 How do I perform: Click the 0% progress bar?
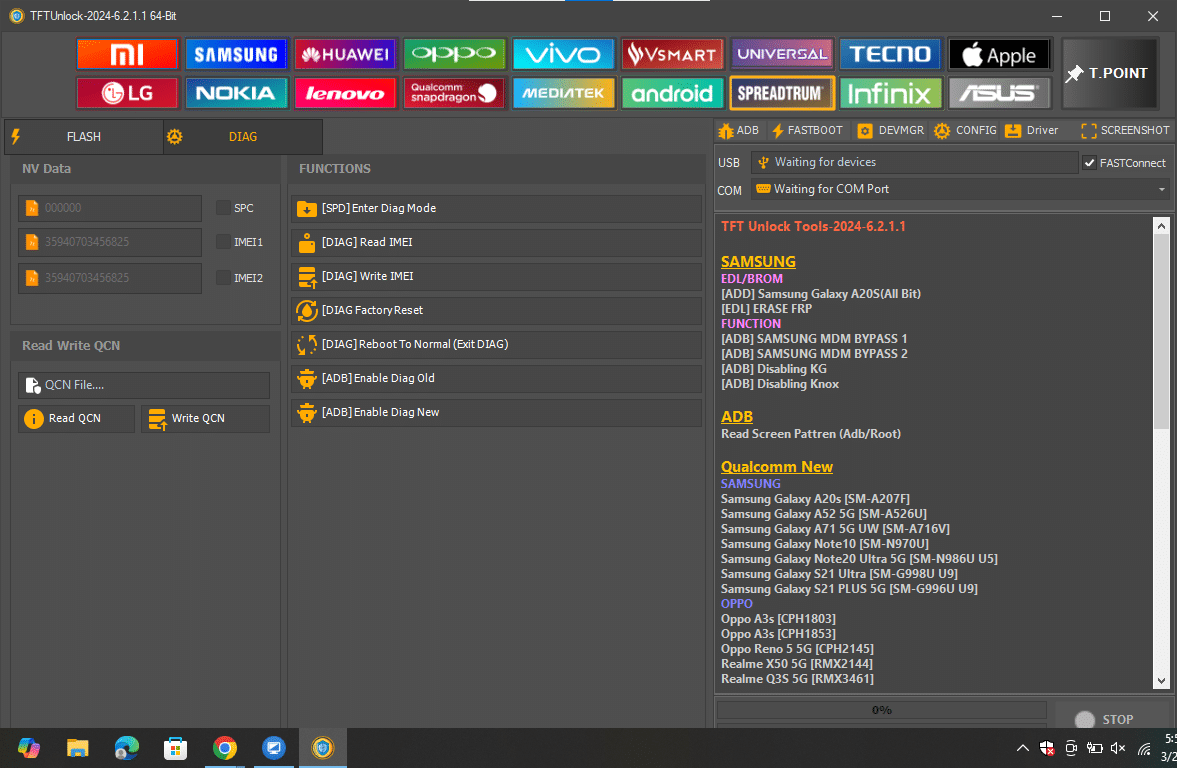(x=880, y=710)
